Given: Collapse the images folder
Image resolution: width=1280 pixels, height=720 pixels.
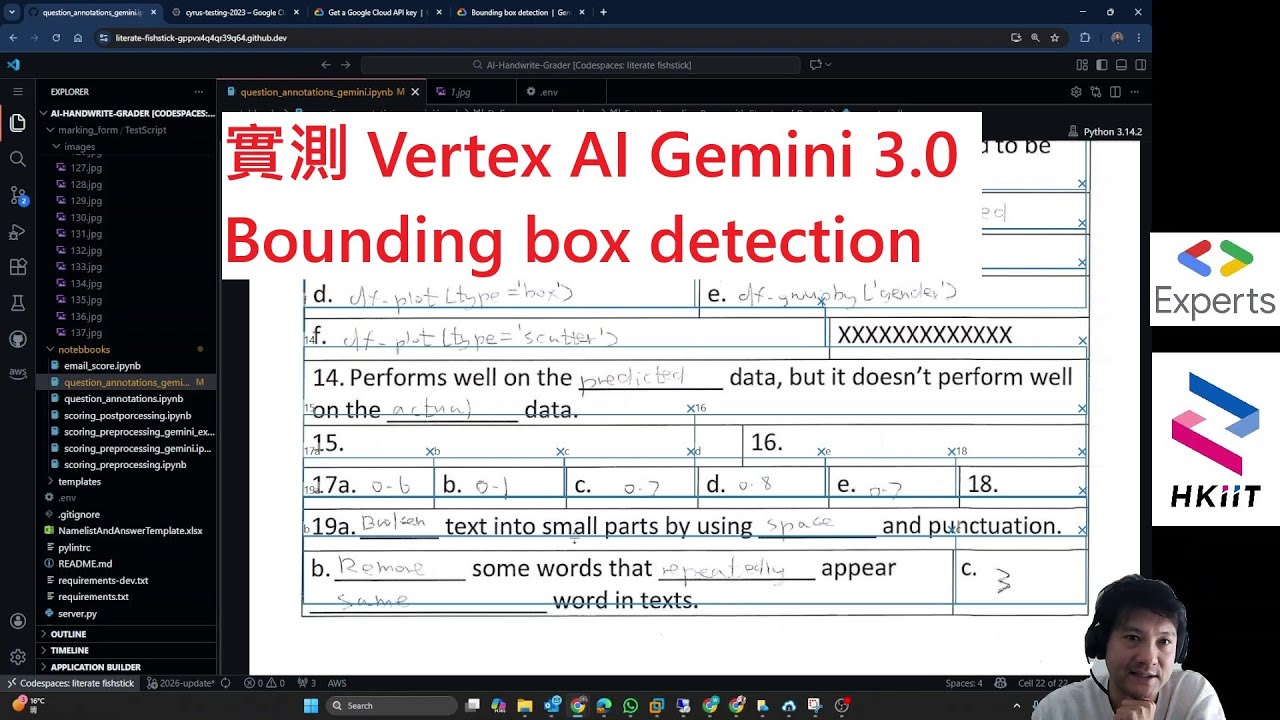Looking at the screenshot, I should click(126, 147).
